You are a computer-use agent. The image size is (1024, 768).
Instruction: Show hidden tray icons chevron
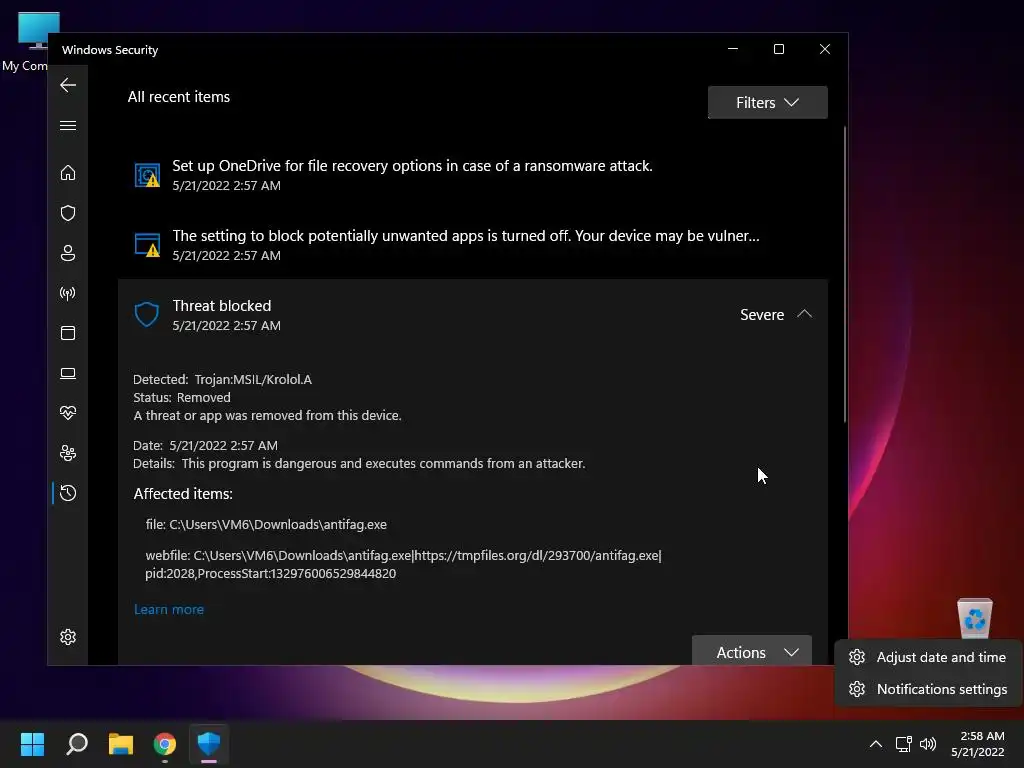click(876, 744)
